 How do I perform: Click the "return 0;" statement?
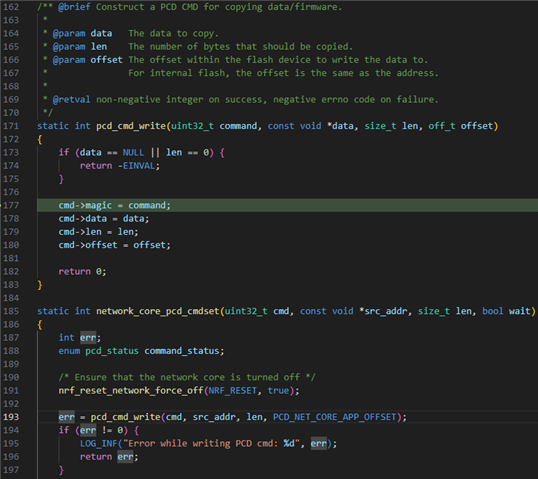[x=82, y=272]
